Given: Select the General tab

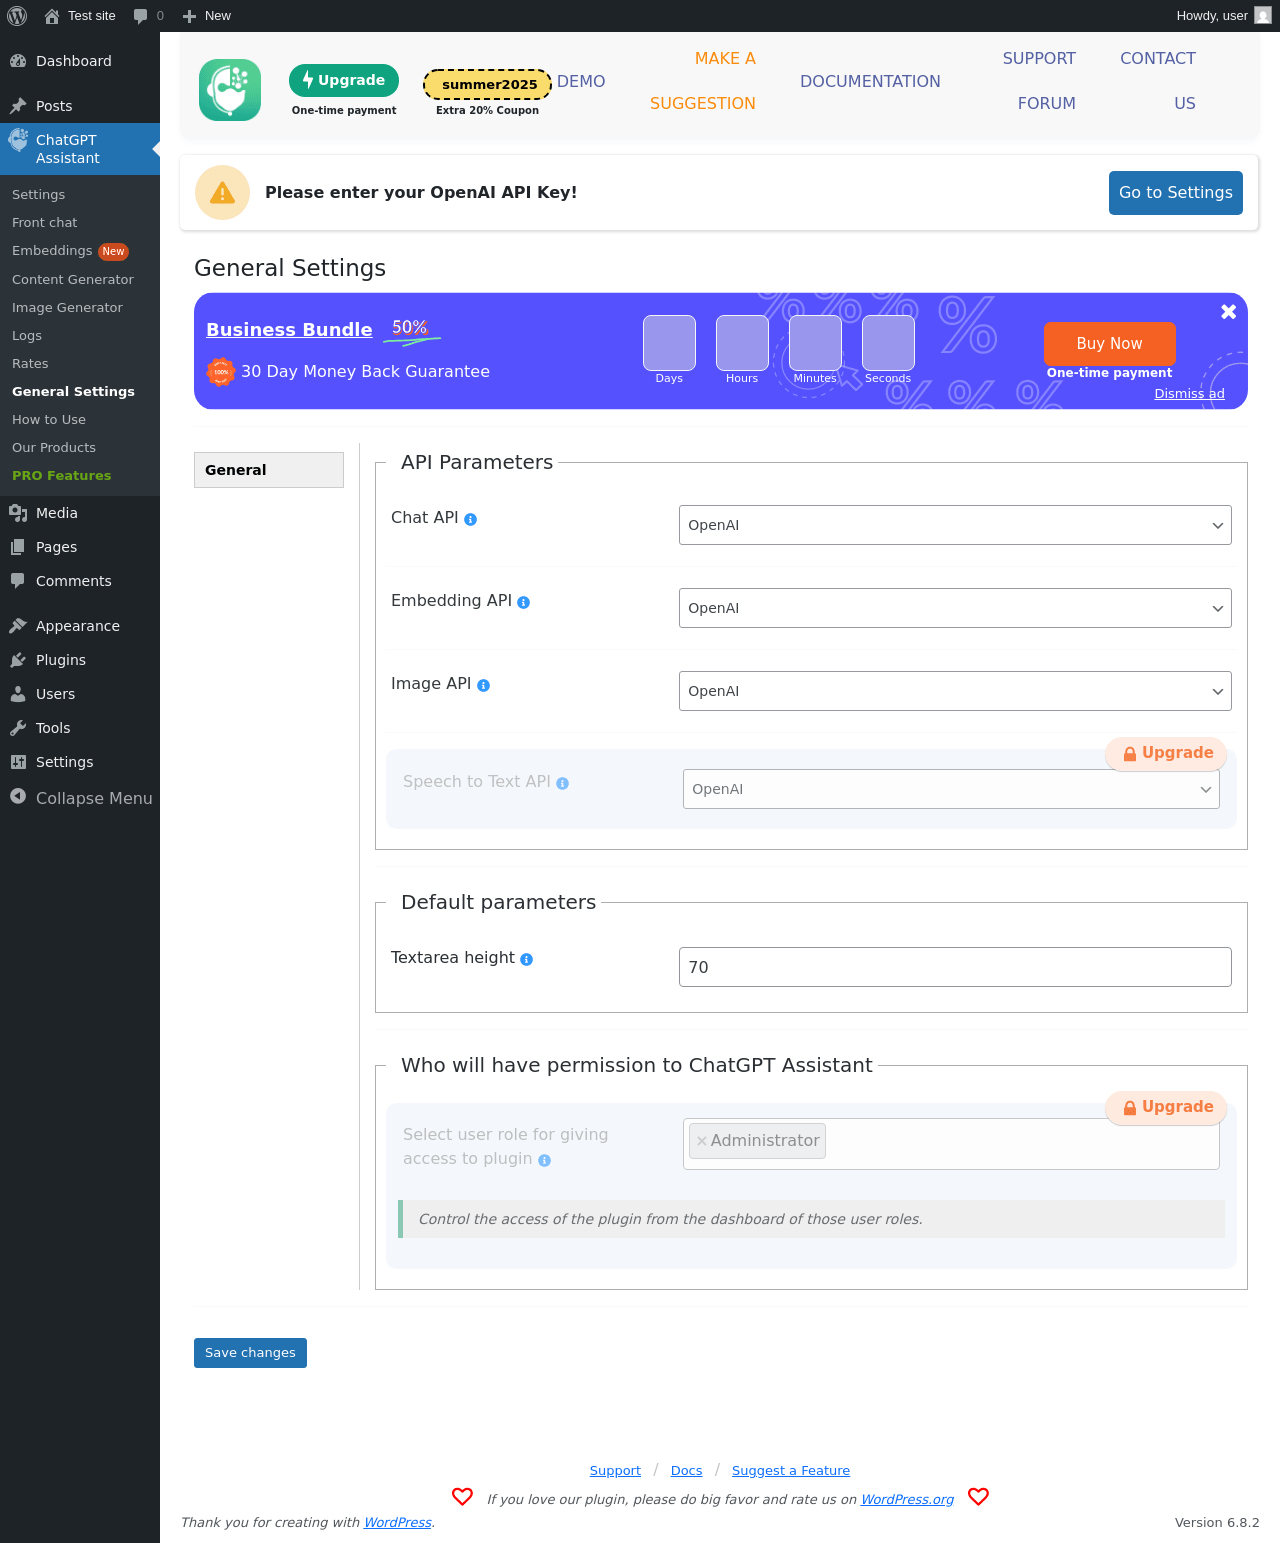Looking at the screenshot, I should [x=269, y=470].
